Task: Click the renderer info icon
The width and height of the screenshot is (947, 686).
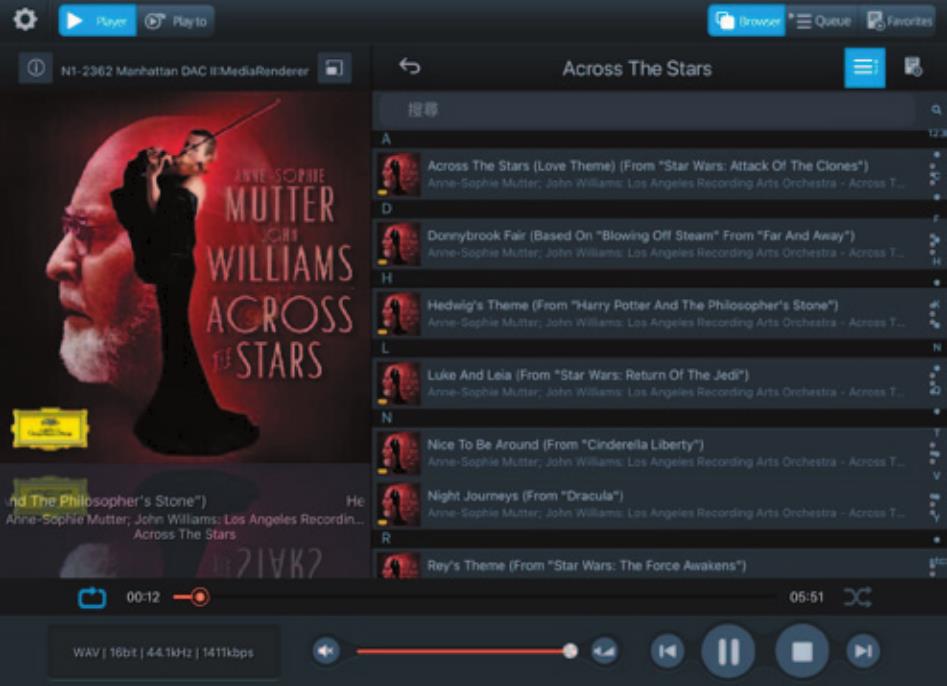Action: [35, 68]
